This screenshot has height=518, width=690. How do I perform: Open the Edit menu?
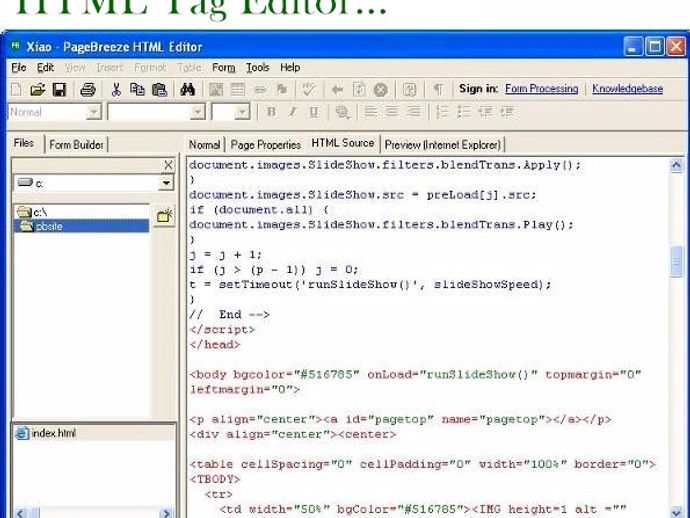[x=45, y=67]
